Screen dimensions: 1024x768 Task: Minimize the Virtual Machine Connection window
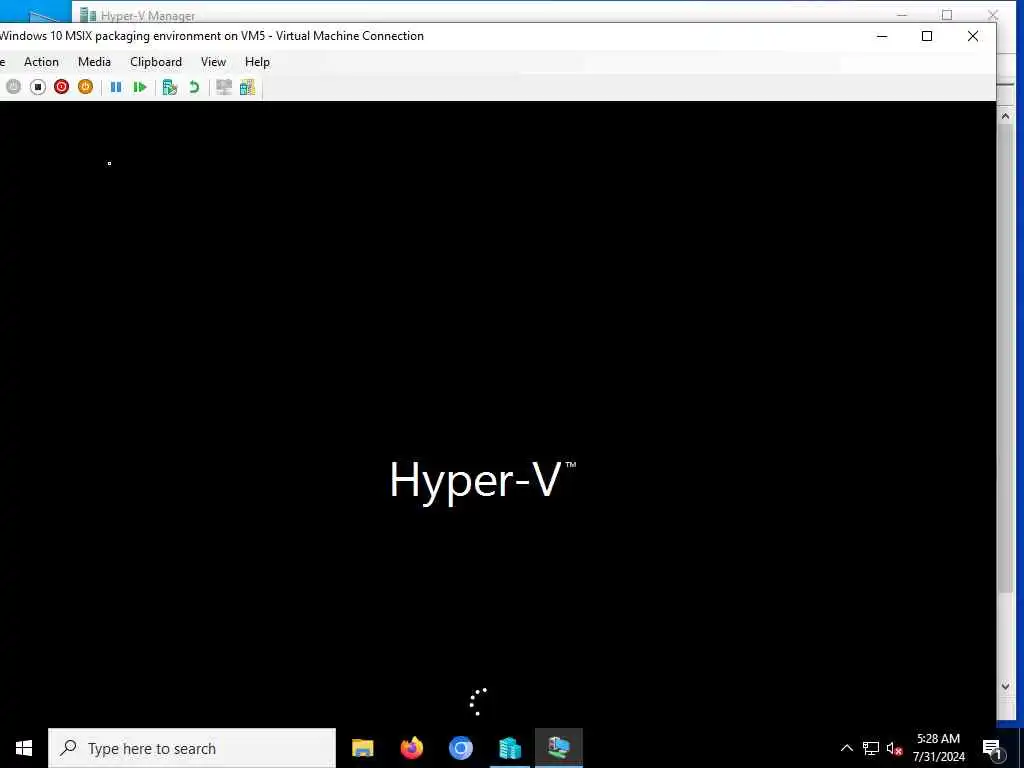pos(882,36)
